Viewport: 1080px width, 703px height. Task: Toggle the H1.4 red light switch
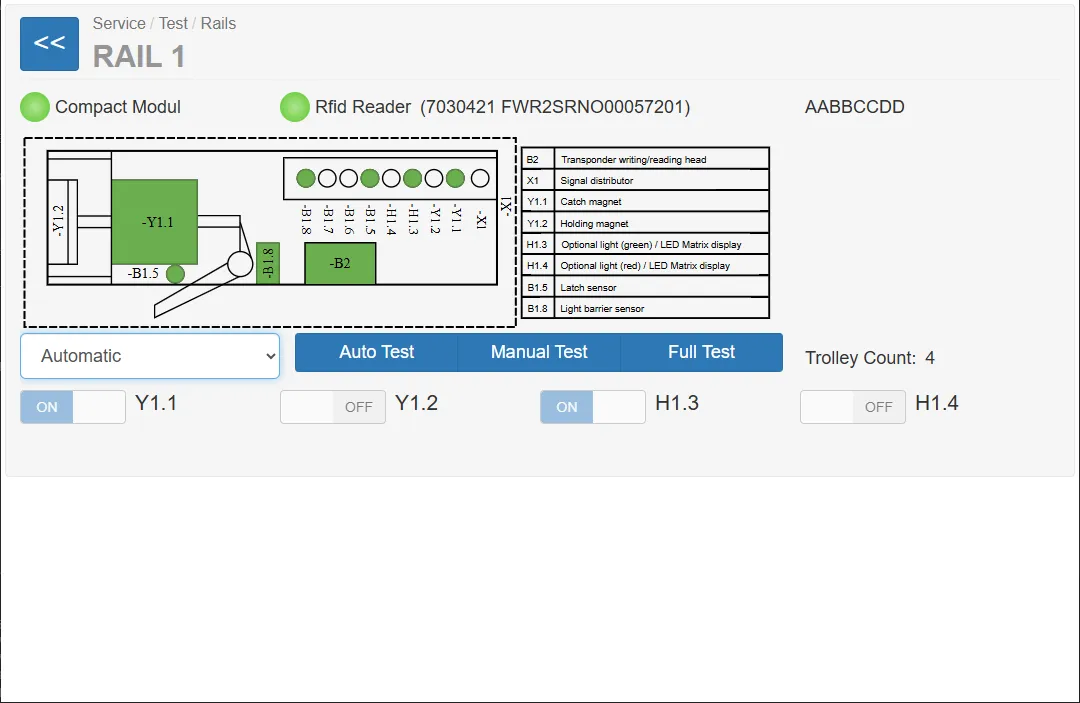[853, 407]
